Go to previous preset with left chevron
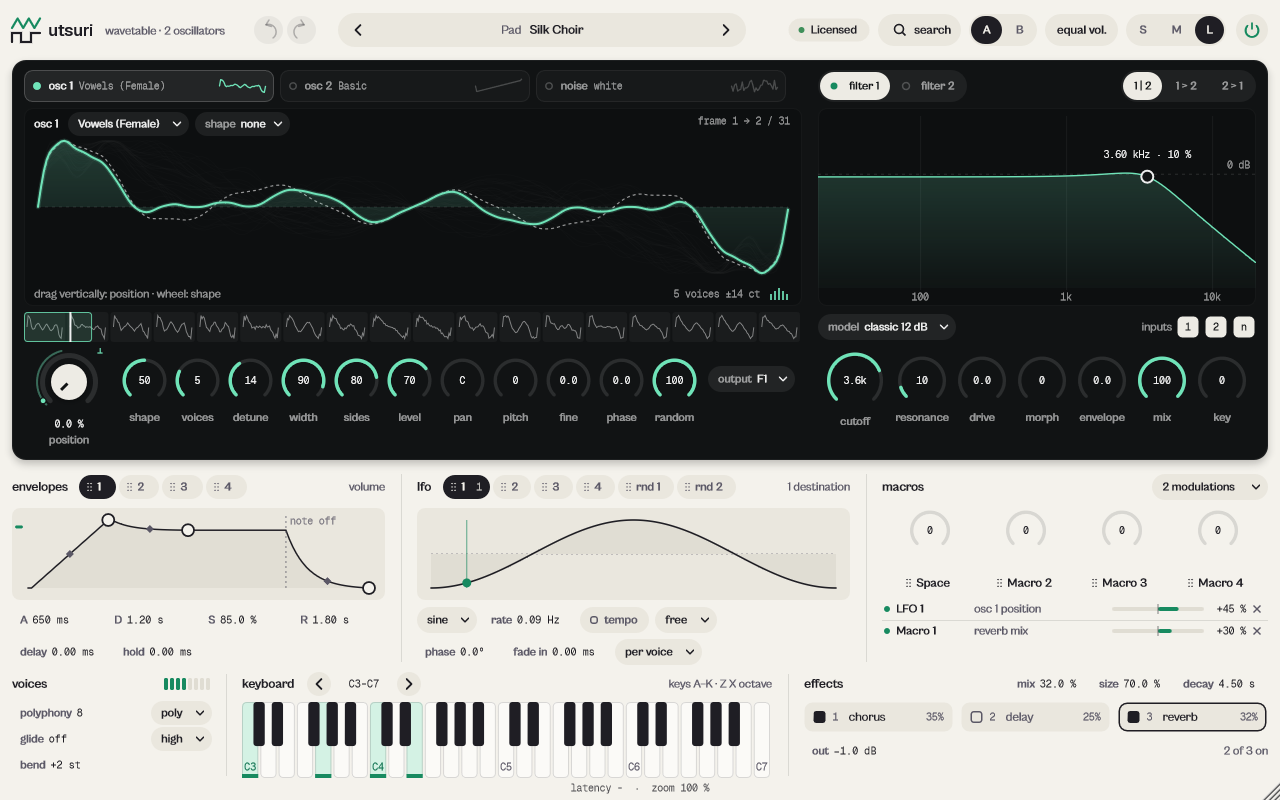The image size is (1280, 800). (x=358, y=30)
